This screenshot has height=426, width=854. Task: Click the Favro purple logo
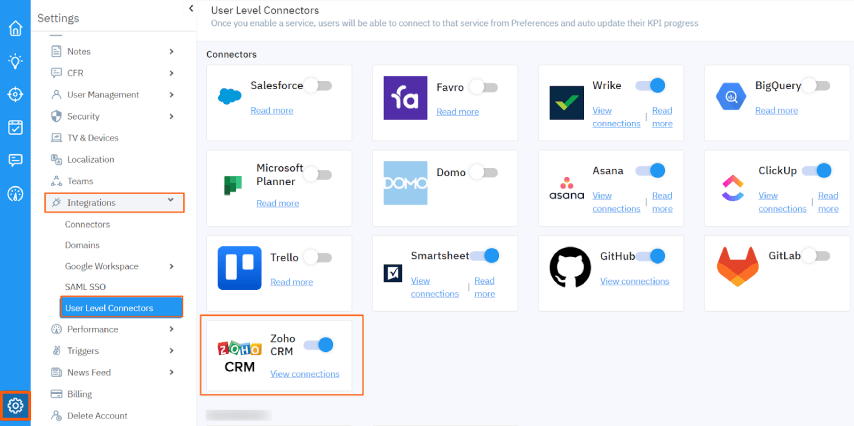point(405,98)
